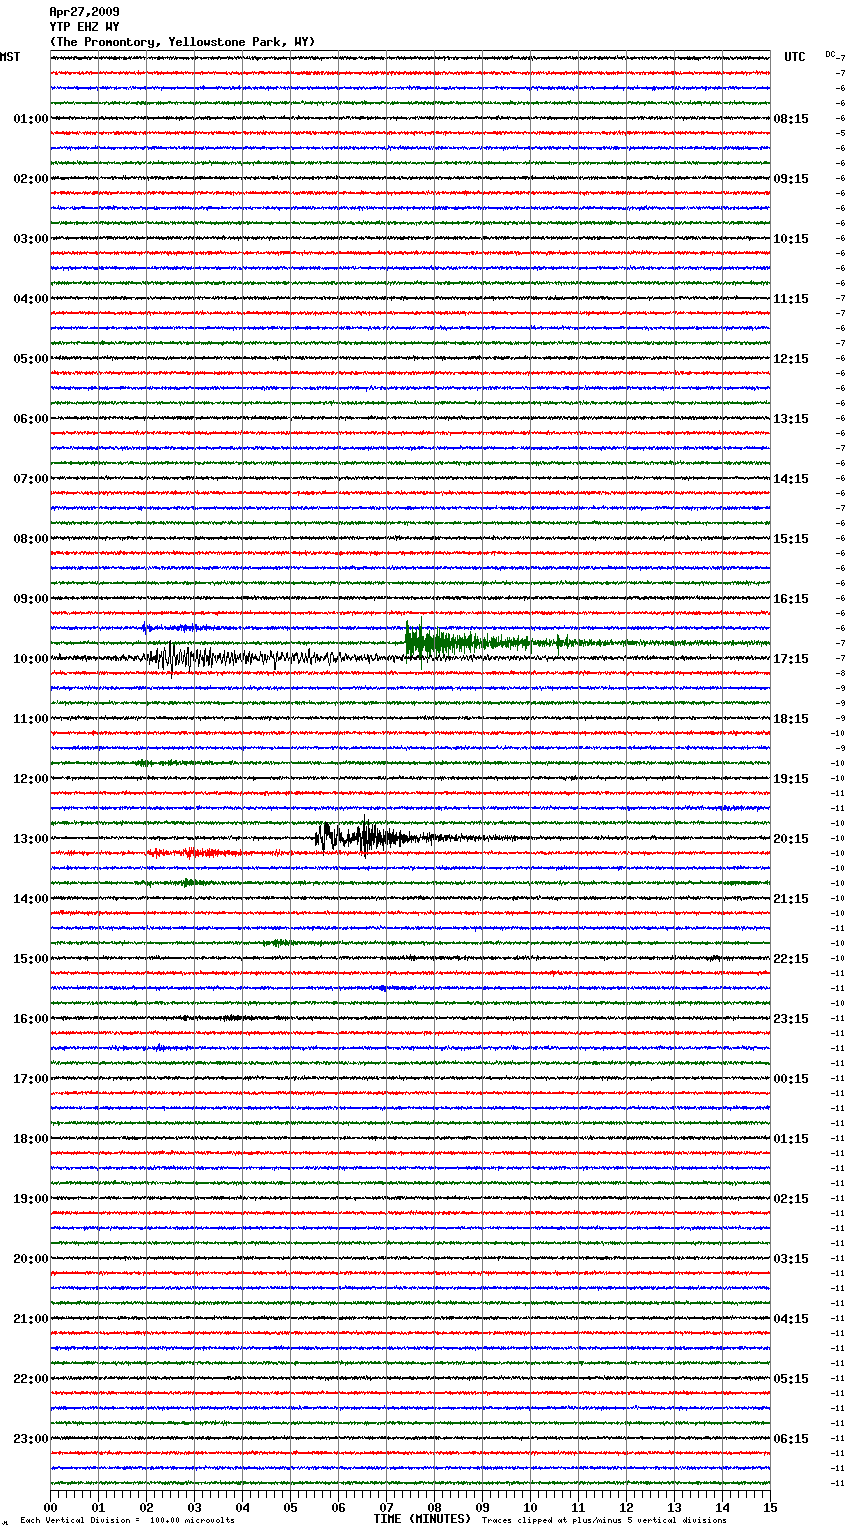Click the '23:00' MST time label
Viewport: 850px width, 1534px height.
(x=31, y=1439)
